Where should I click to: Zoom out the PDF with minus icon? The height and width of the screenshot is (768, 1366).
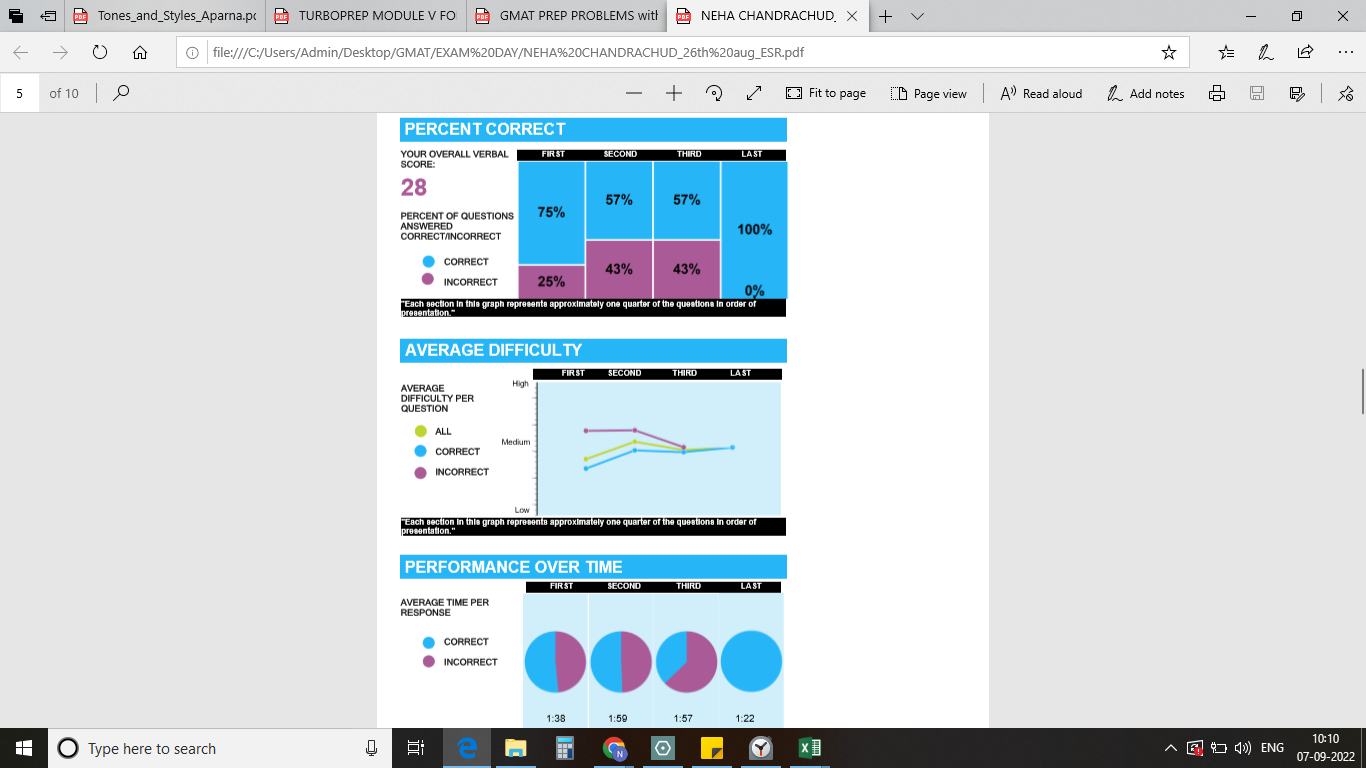point(633,93)
